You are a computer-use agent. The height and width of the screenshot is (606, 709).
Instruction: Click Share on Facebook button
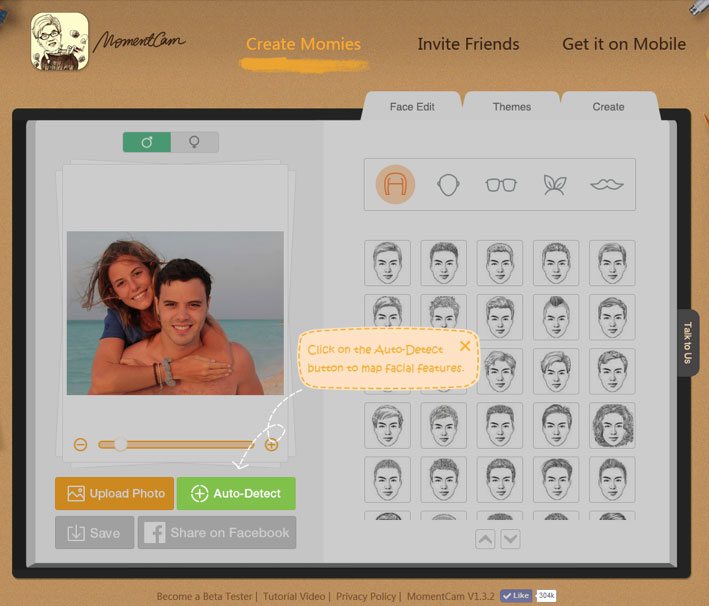click(x=217, y=533)
